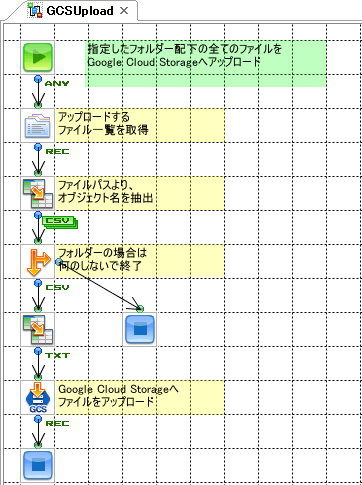This screenshot has height=485, width=362.
Task: Select the orange branch component icon
Action: [38, 262]
